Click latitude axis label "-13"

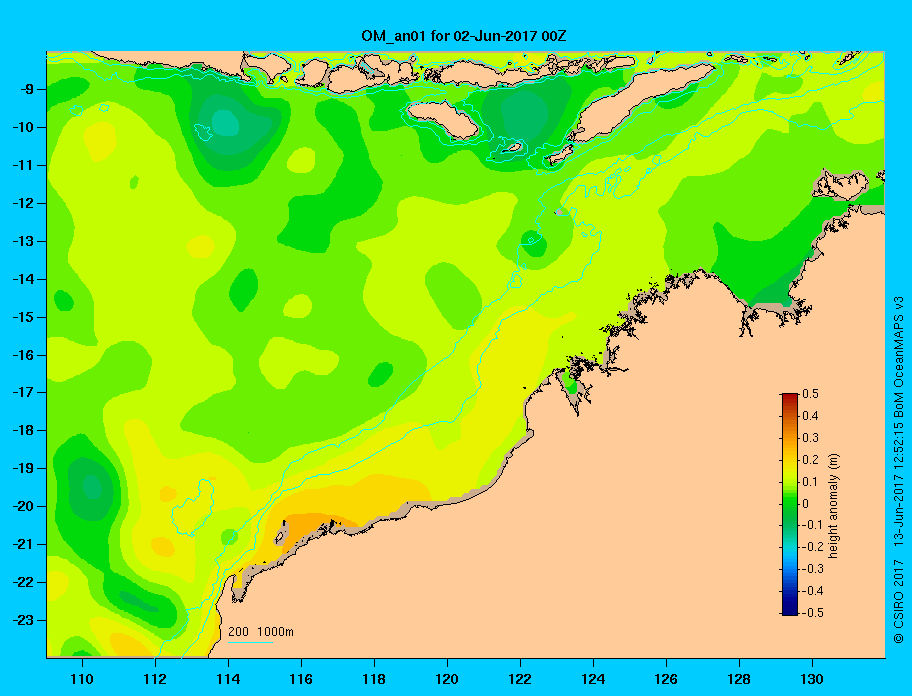pos(22,241)
